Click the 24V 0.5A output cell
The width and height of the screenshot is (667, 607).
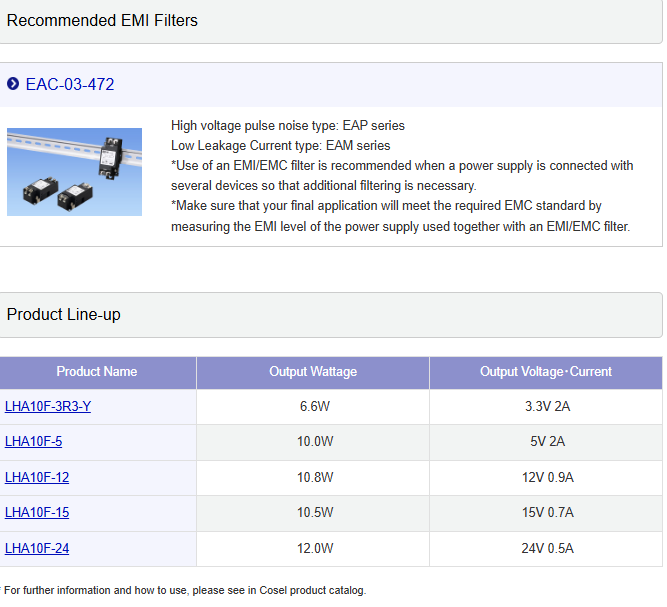[546, 548]
